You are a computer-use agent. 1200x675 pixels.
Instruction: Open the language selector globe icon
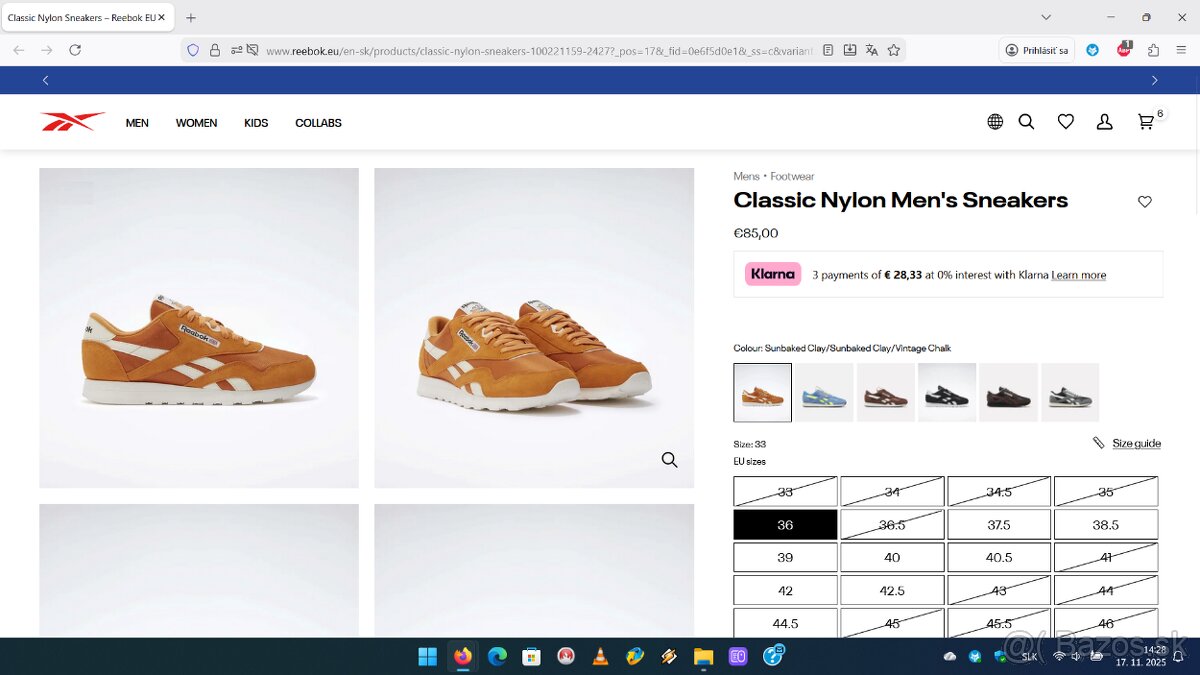coord(995,121)
